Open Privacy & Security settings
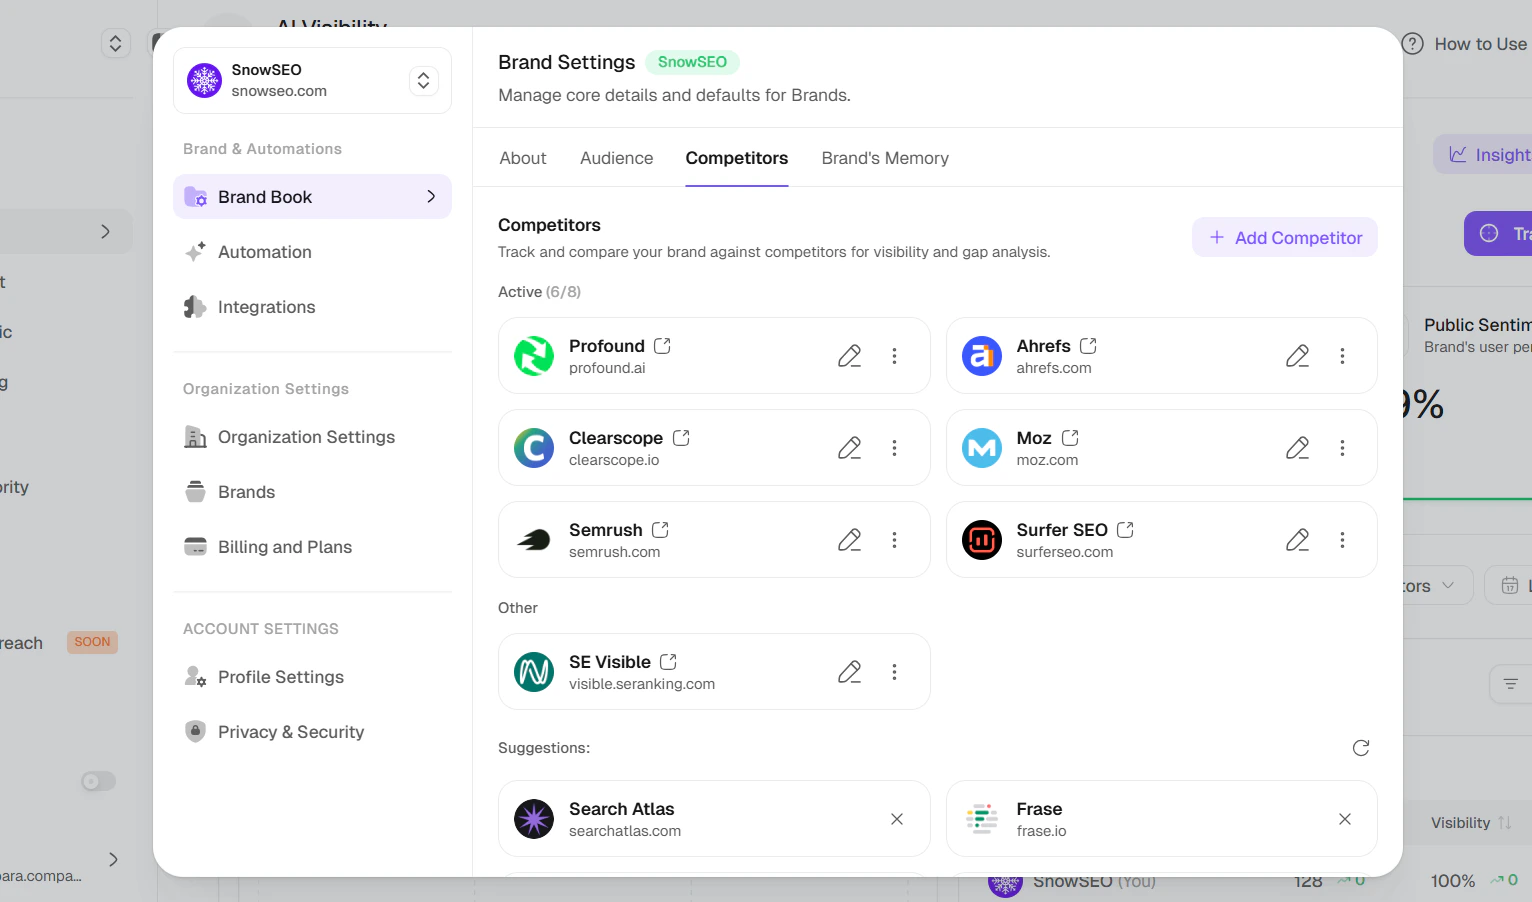Screen dimensions: 1532x902 tap(290, 731)
